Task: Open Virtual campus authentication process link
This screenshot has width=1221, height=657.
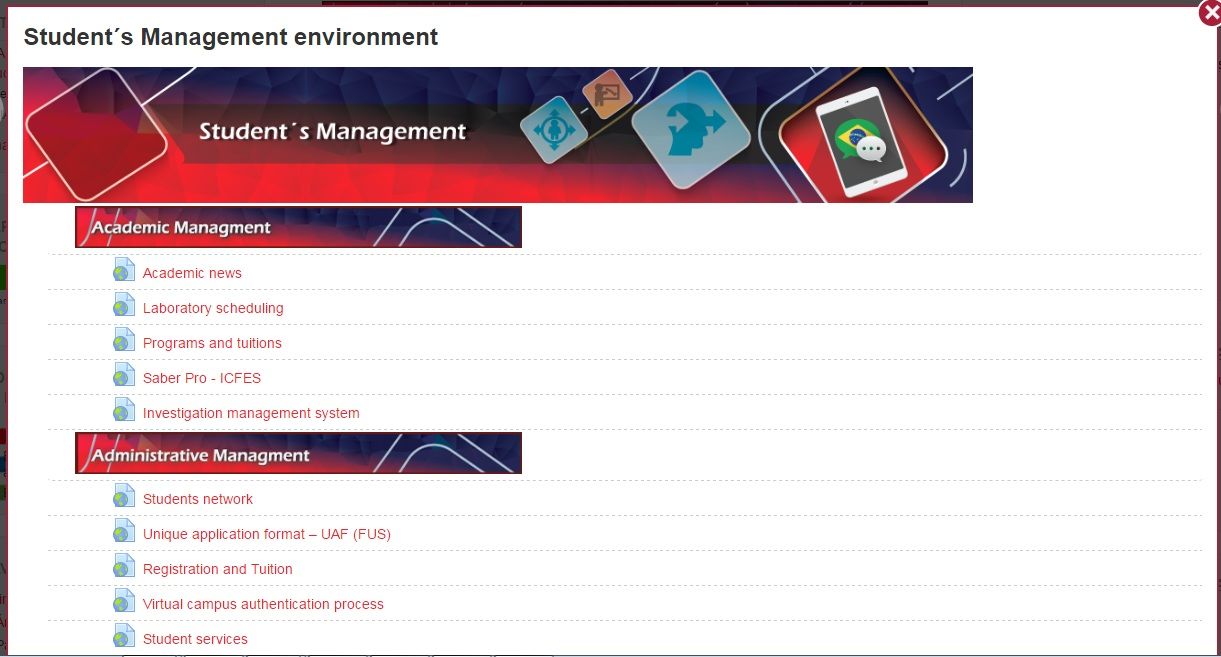Action: pyautogui.click(x=263, y=604)
